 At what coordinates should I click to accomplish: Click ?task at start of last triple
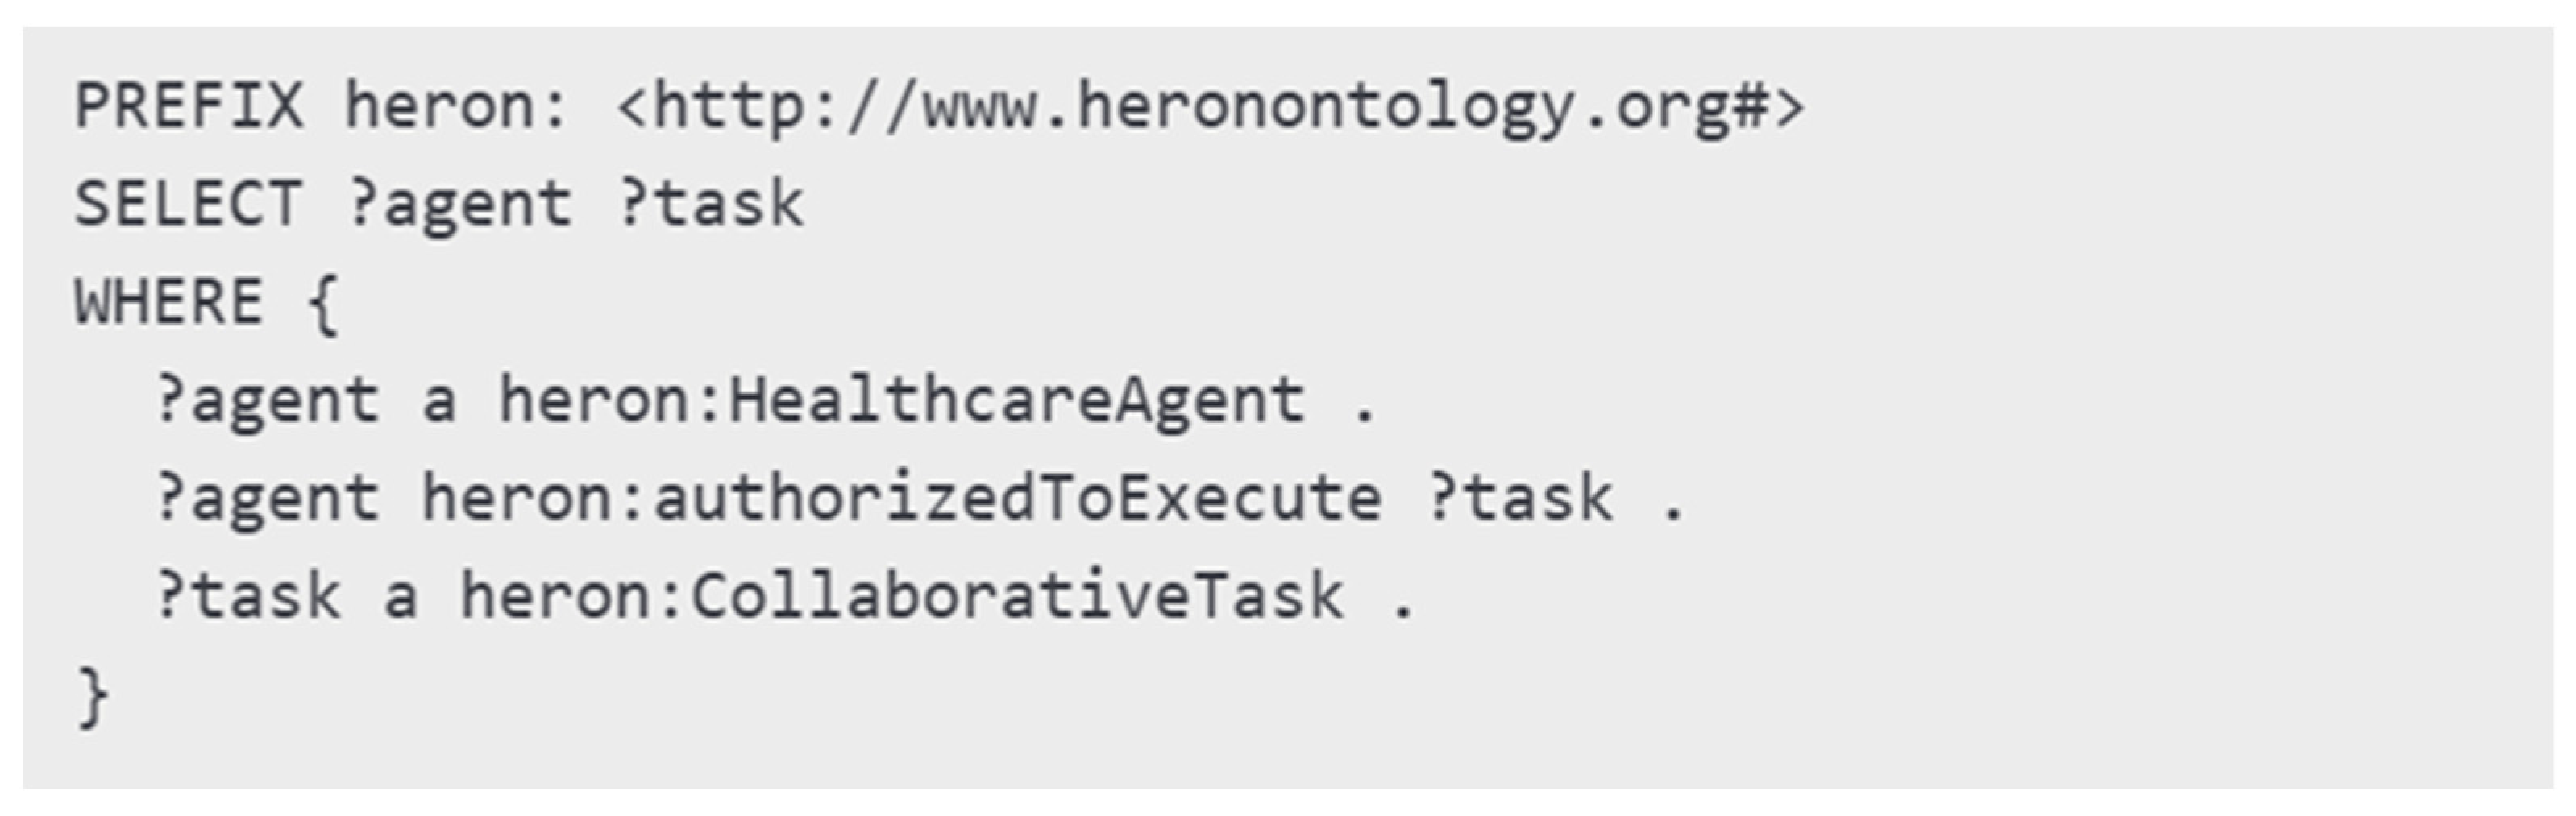pos(248,597)
